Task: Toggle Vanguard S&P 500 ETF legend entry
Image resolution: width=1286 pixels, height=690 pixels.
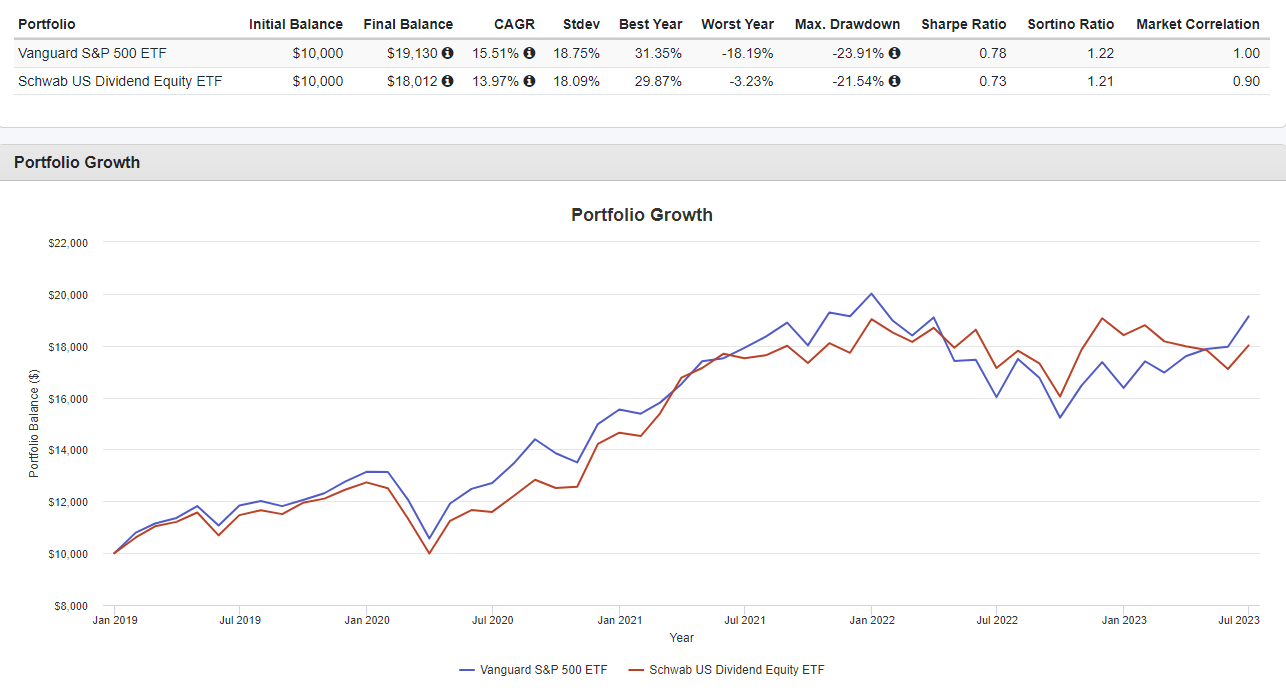Action: [x=532, y=670]
